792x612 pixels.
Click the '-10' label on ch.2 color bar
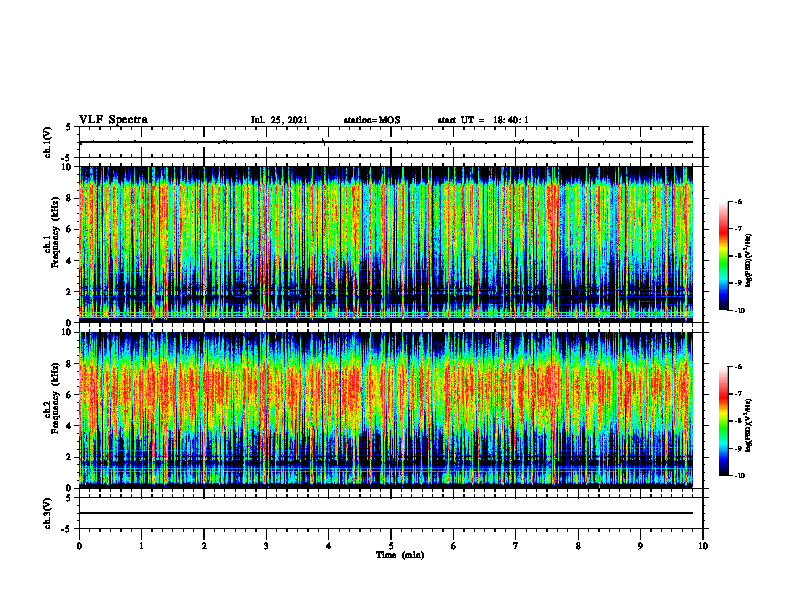click(x=740, y=476)
